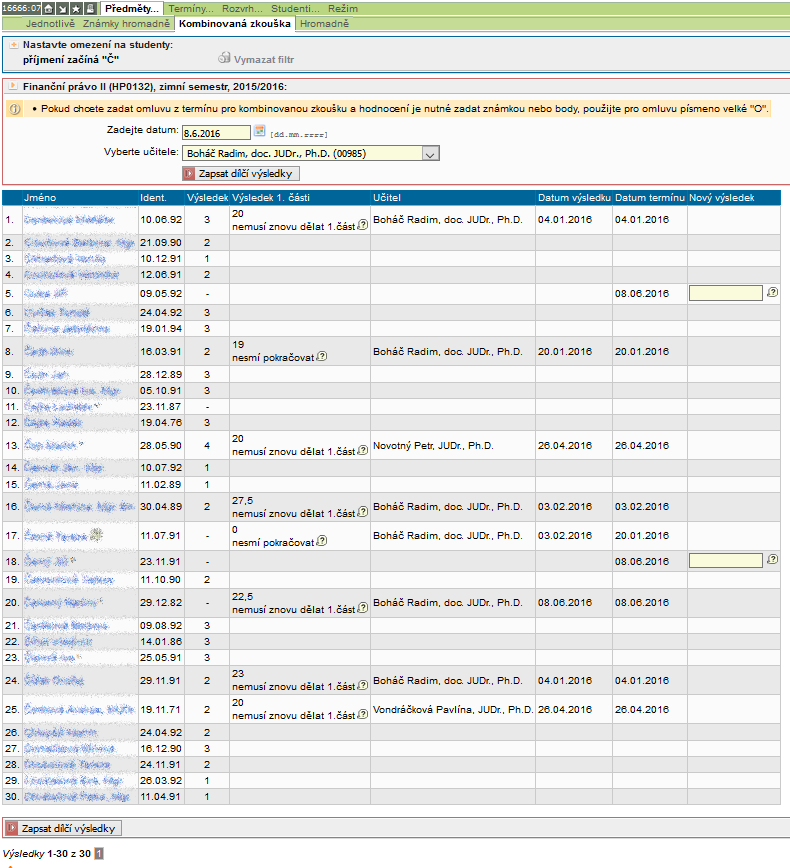Click the home icon in top toolbar
This screenshot has width=790, height=868.
49,8
